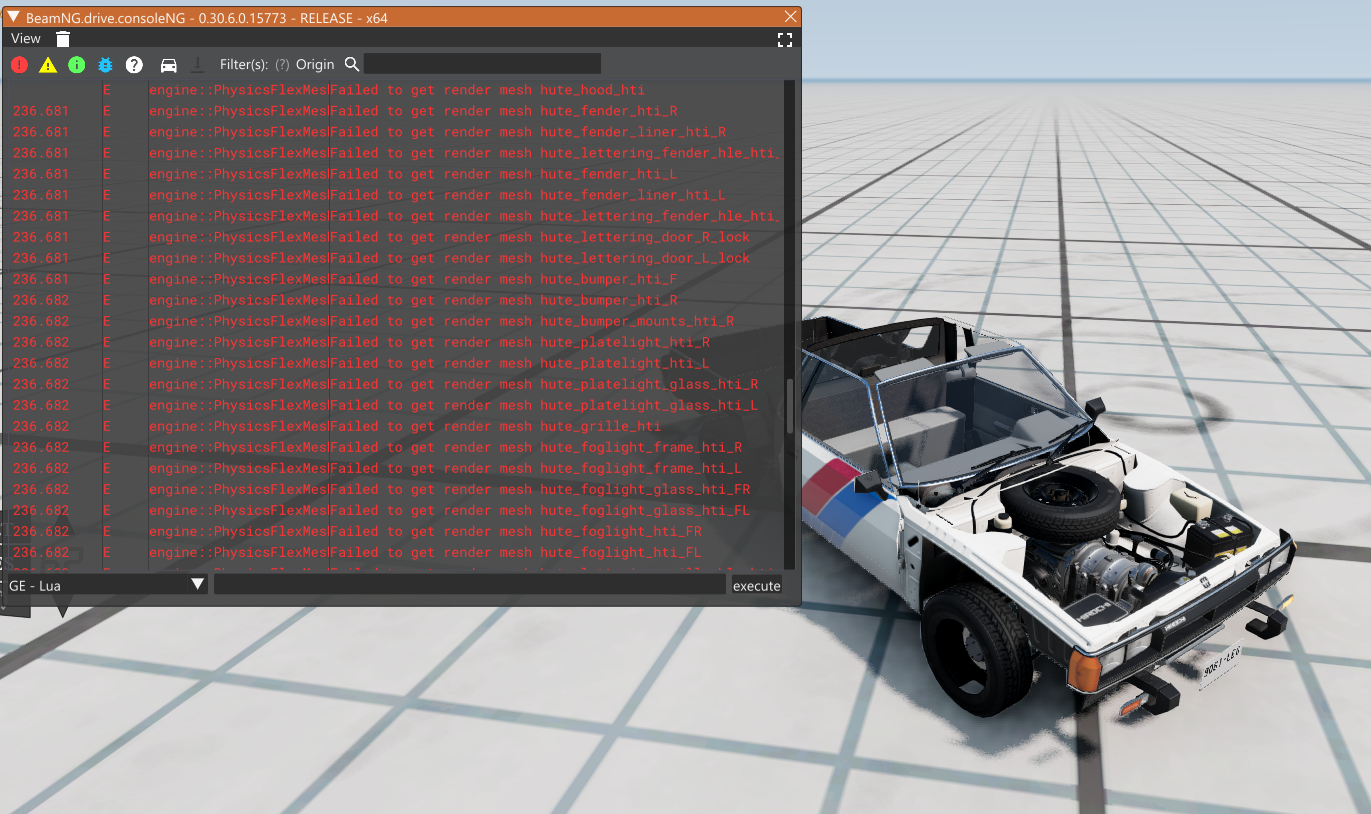Toggle the yellow warning log filter
The width and height of the screenshot is (1371, 814).
tap(48, 65)
